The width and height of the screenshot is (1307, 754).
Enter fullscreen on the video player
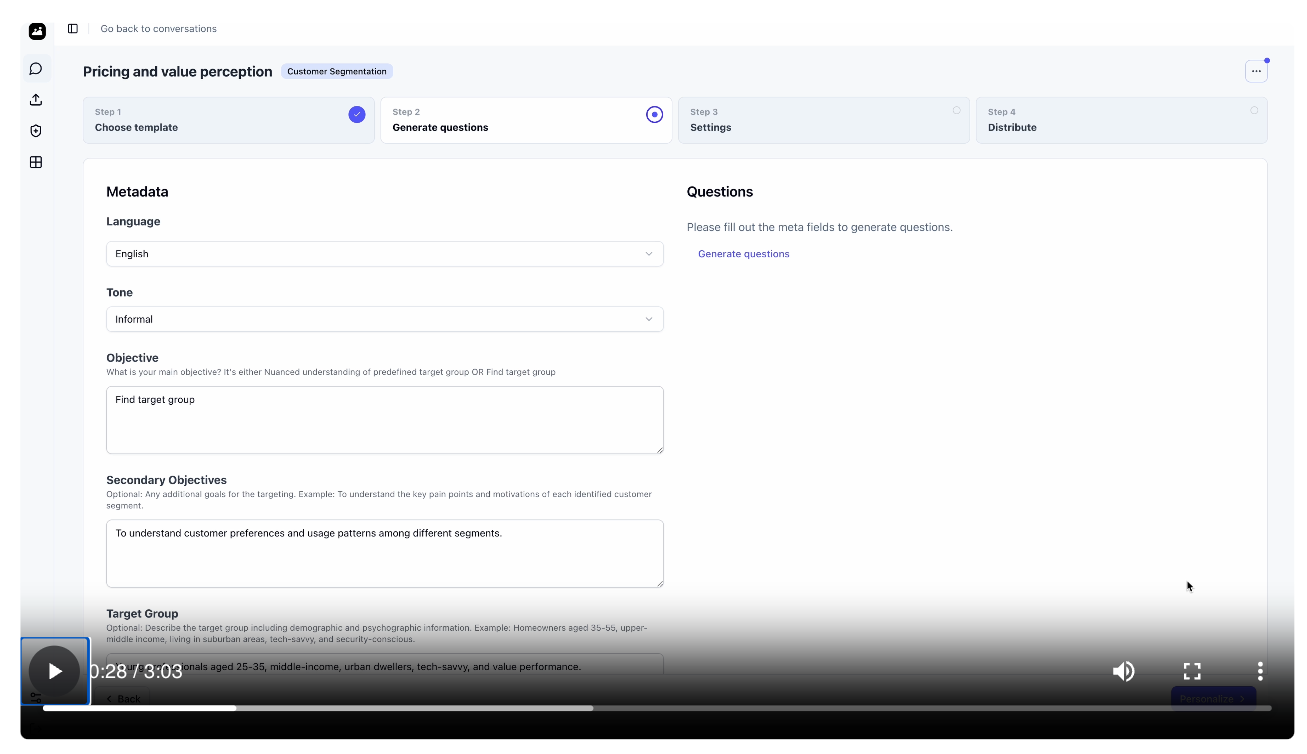coord(1191,671)
